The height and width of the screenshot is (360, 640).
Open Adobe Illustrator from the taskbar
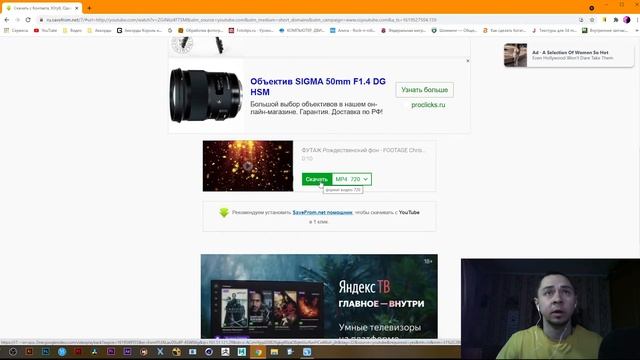[x=29, y=351]
